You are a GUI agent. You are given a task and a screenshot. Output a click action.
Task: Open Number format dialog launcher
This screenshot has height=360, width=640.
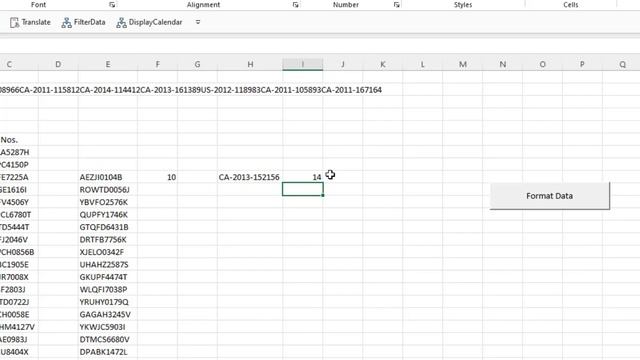[396, 5]
